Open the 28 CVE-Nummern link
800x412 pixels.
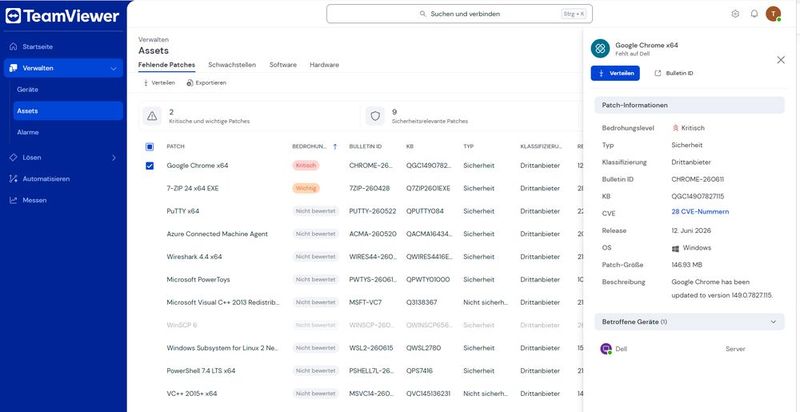700,212
